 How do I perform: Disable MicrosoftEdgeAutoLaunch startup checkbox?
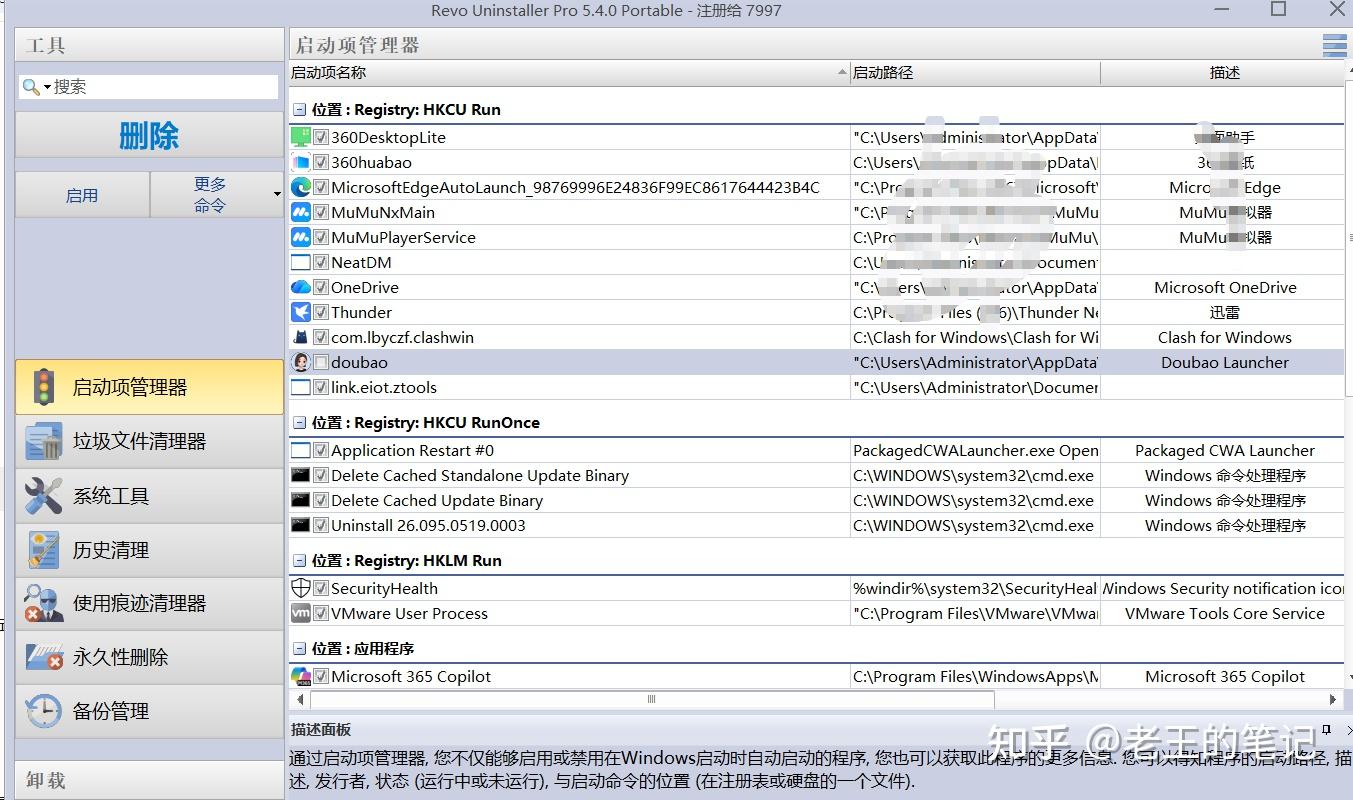pos(321,187)
